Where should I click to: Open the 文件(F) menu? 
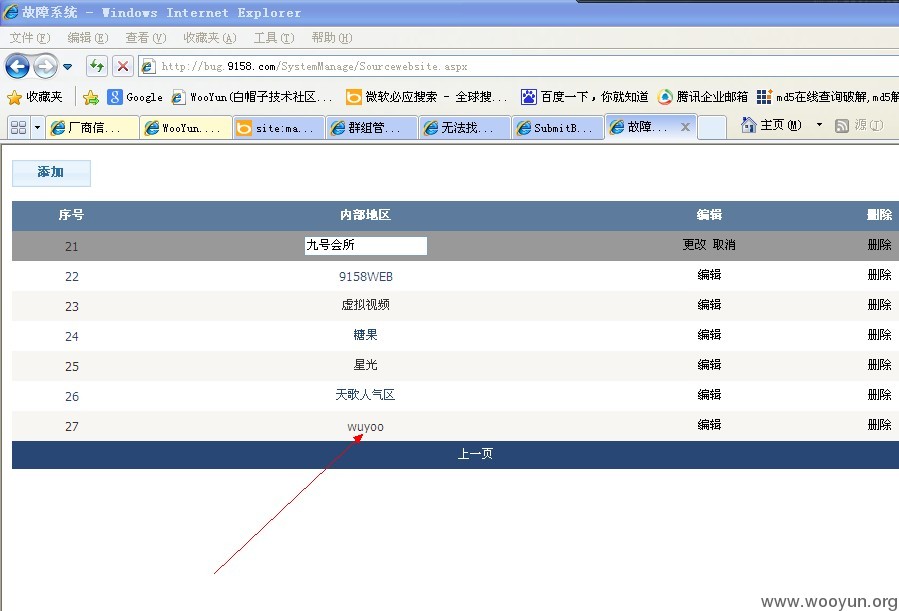click(x=30, y=38)
